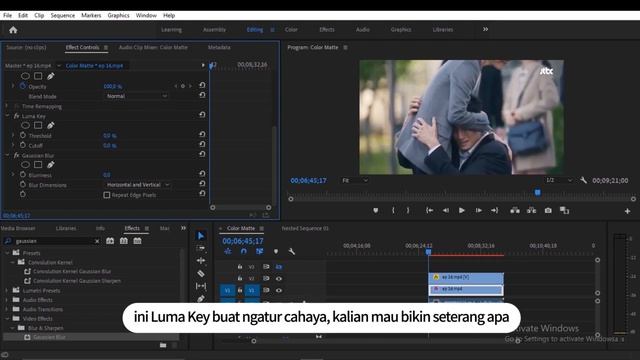Screen dimensions: 640x360
Task: Create ellipse mask under Gaussian Blur
Action: click(25, 164)
